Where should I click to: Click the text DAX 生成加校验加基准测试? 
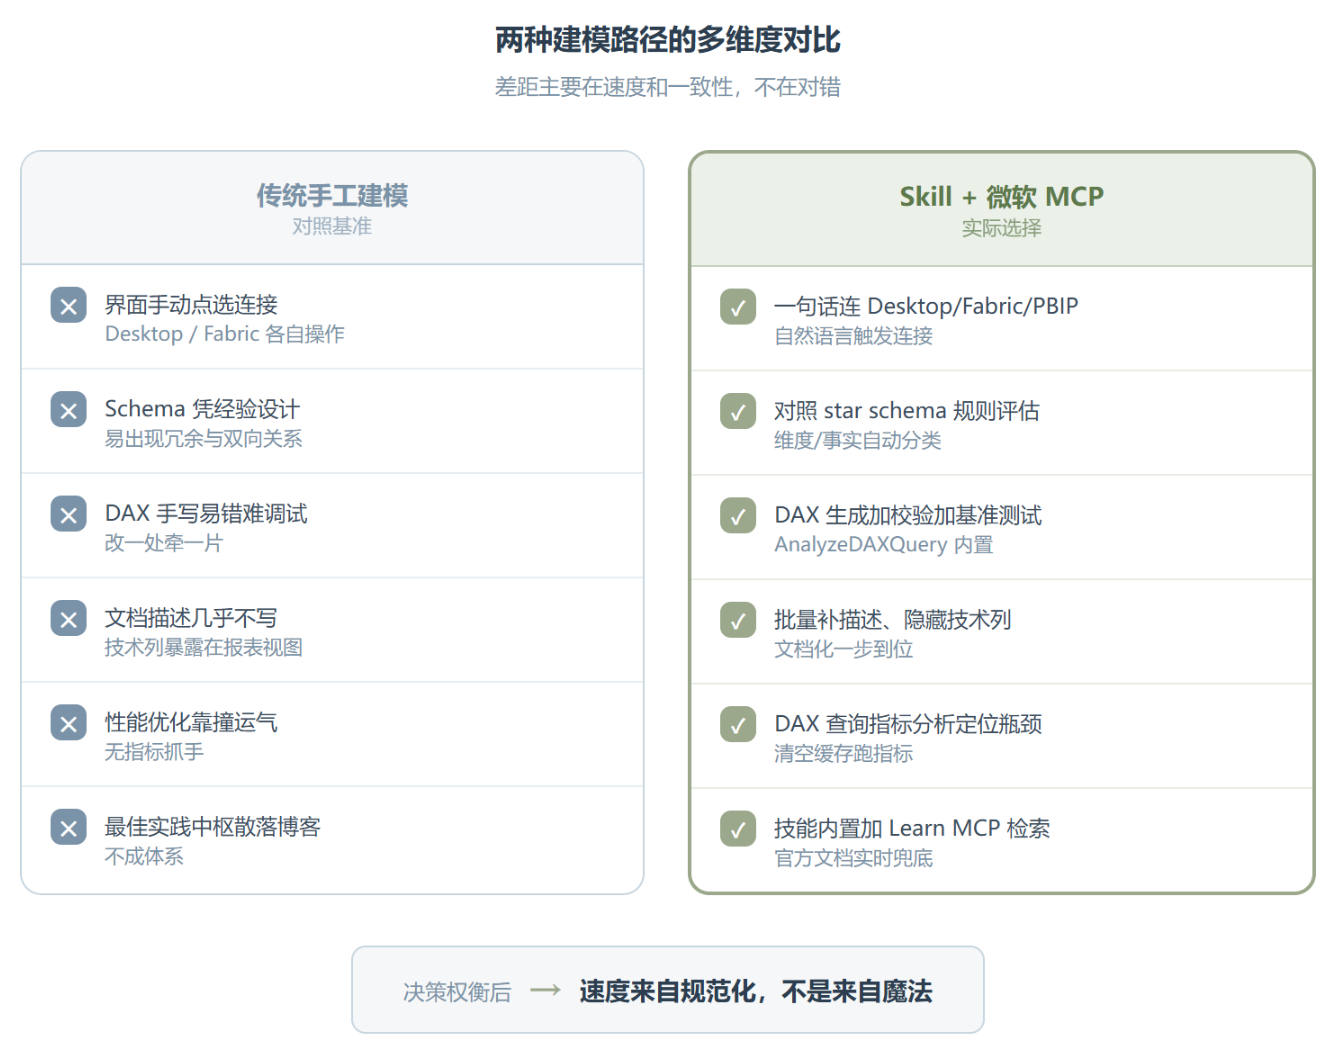tap(908, 516)
